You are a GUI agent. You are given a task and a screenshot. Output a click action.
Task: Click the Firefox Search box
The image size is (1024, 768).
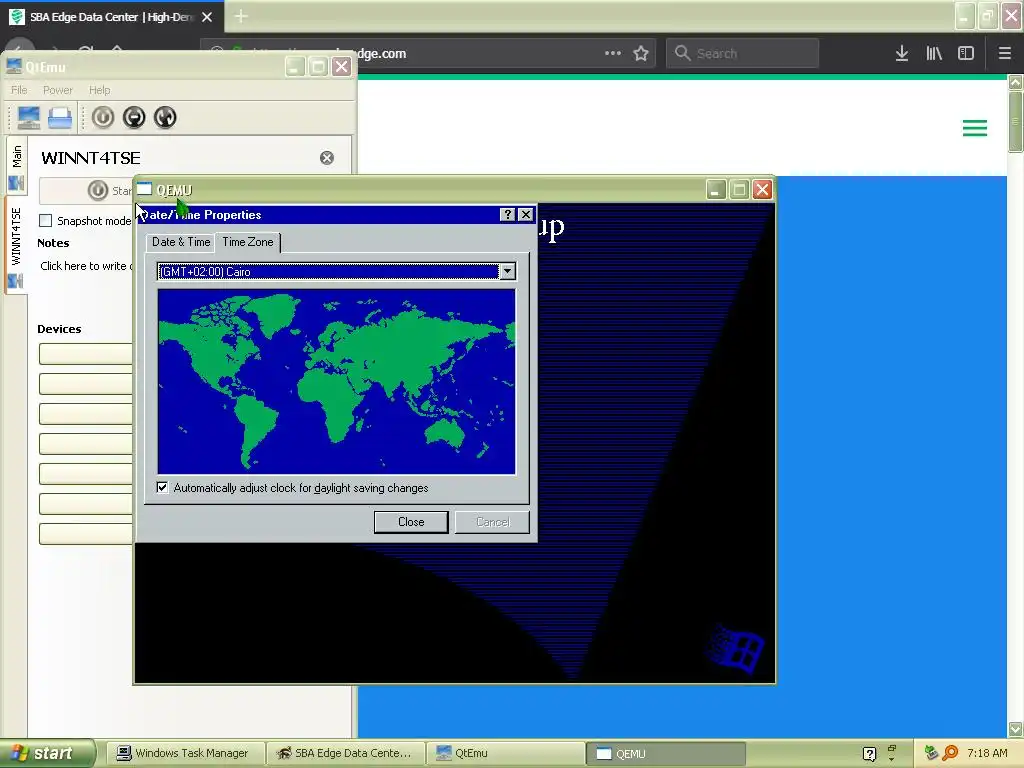[x=743, y=54]
